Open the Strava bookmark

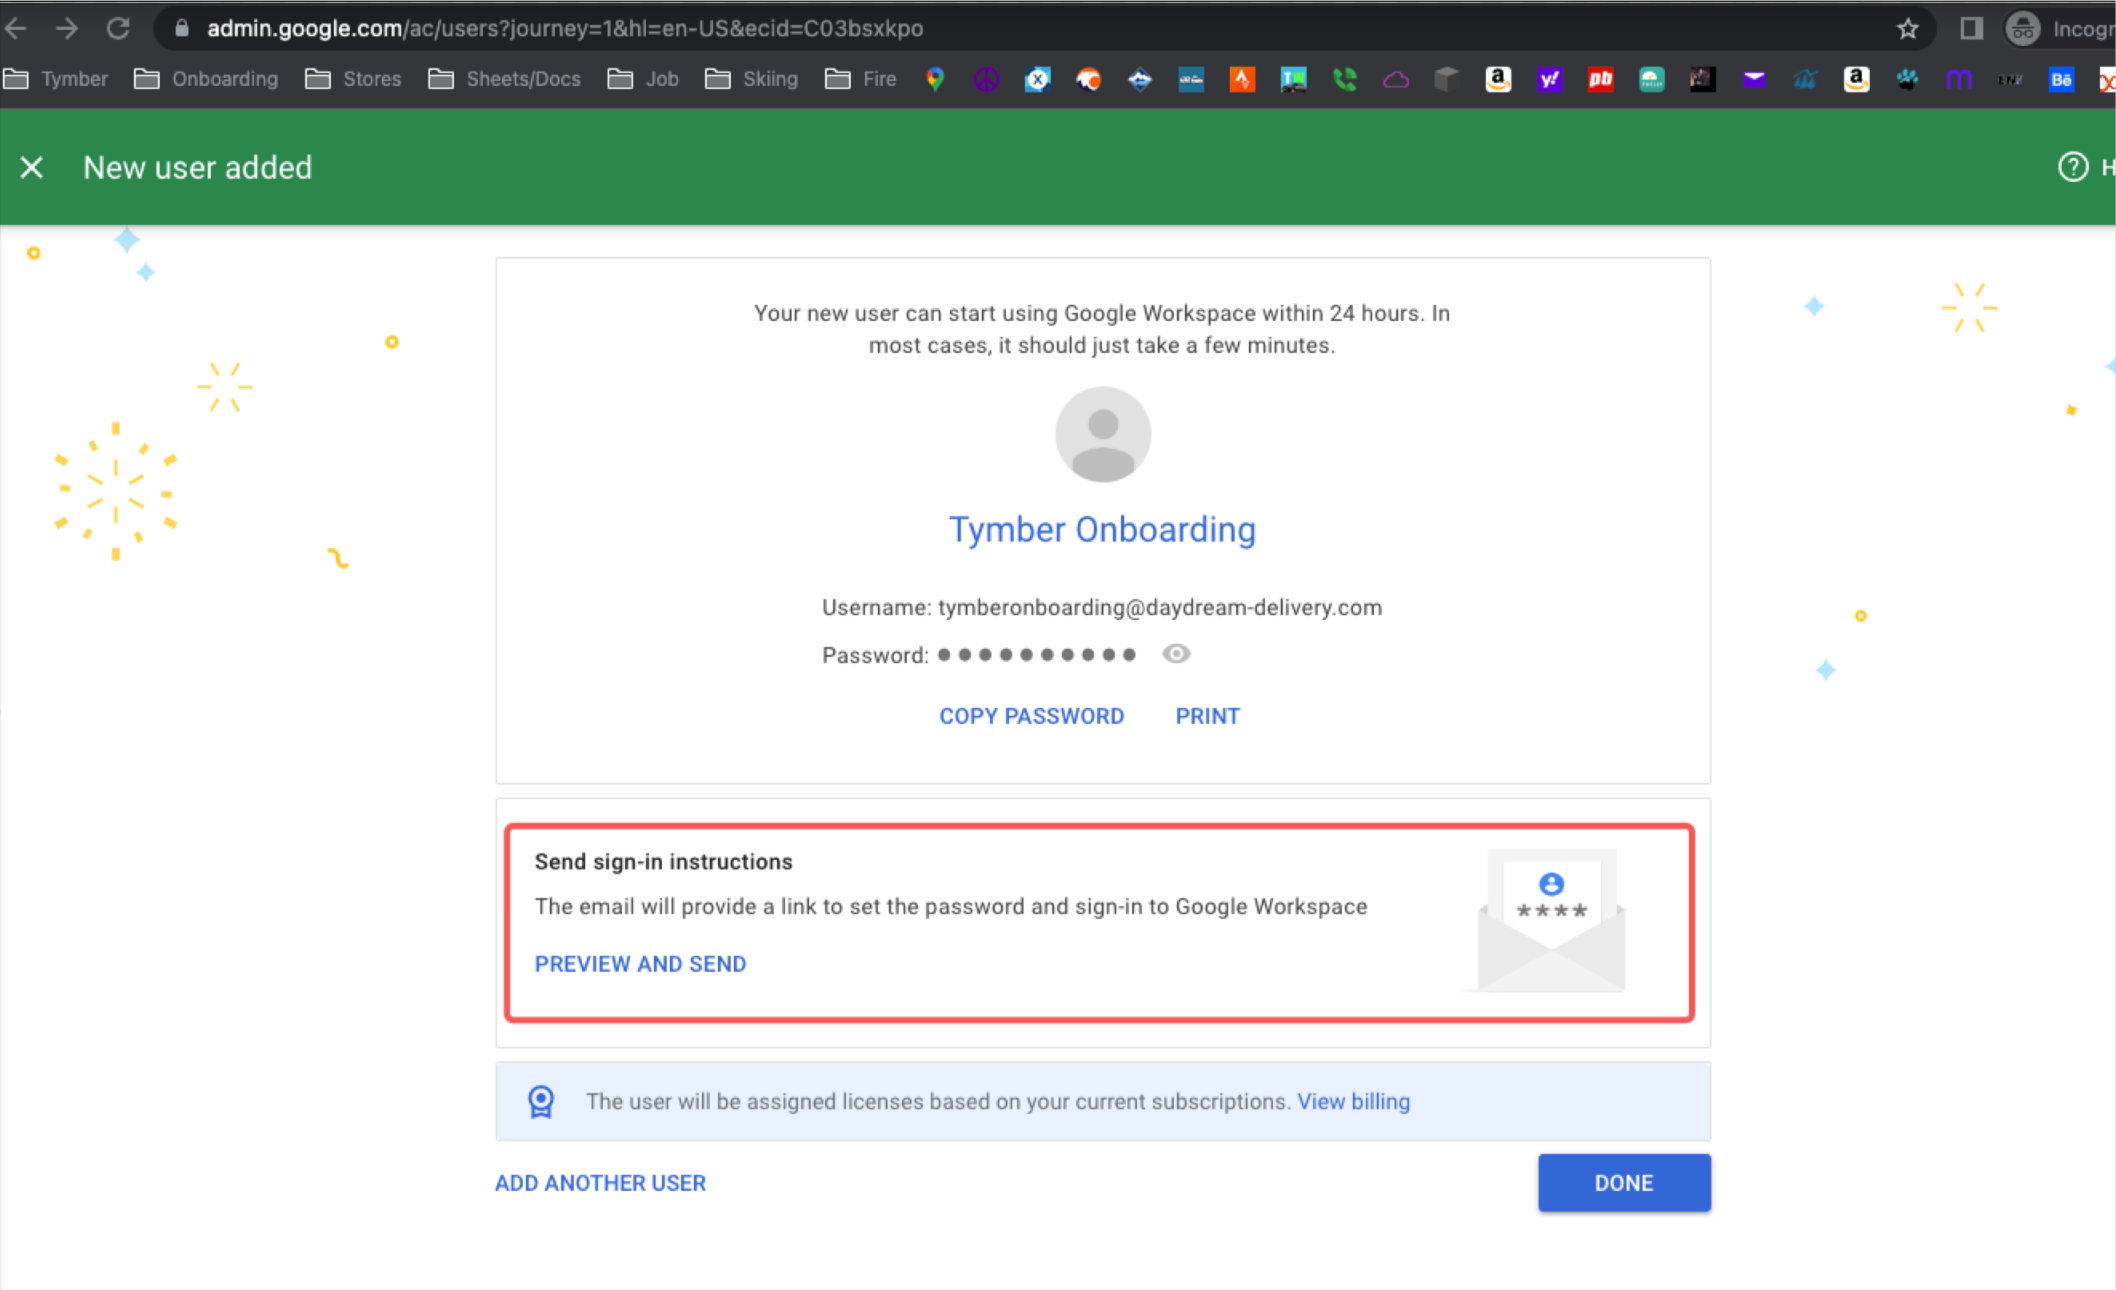tap(1241, 79)
